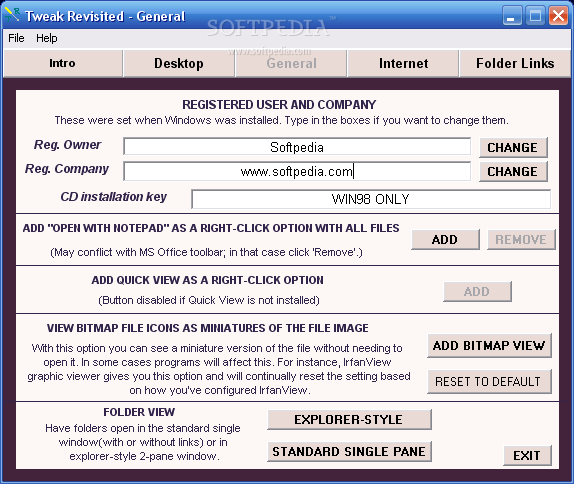Click the REMOVE button for Notepad option
Viewport: 574px width, 484px height.
tap(521, 240)
